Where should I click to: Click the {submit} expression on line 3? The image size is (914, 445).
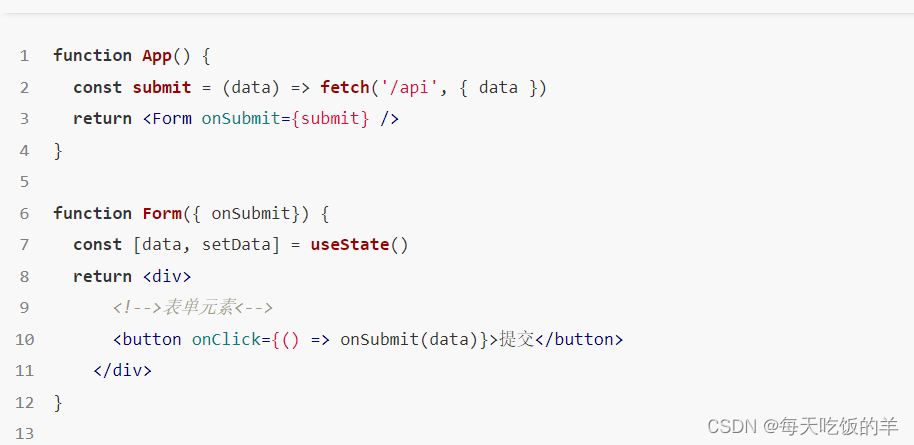point(330,118)
